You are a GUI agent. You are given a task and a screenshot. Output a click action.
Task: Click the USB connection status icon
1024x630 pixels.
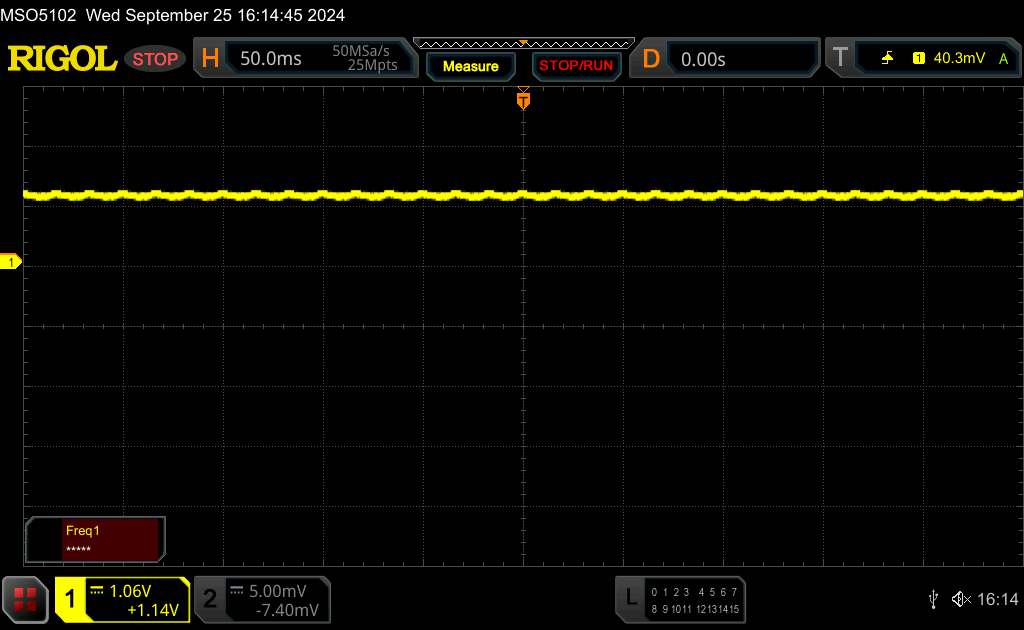933,599
